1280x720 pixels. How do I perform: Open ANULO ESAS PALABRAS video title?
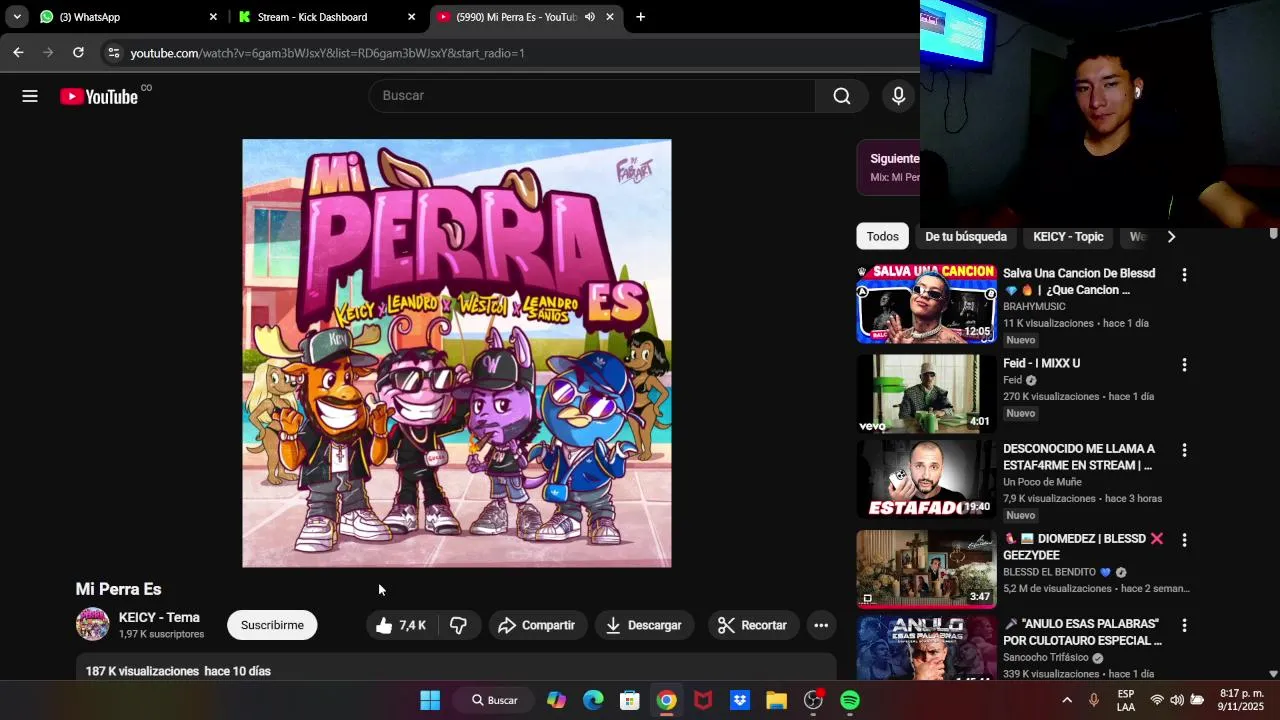coord(1082,632)
